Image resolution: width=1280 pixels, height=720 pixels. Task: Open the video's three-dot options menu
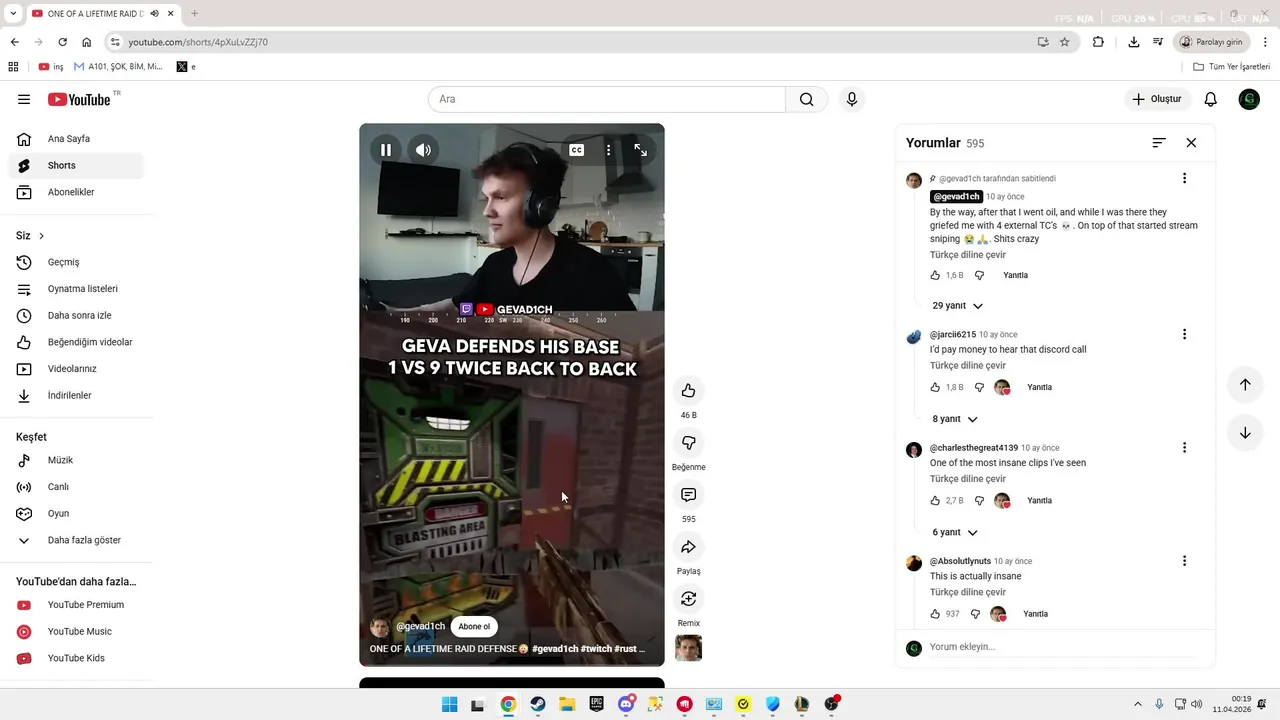click(x=608, y=150)
